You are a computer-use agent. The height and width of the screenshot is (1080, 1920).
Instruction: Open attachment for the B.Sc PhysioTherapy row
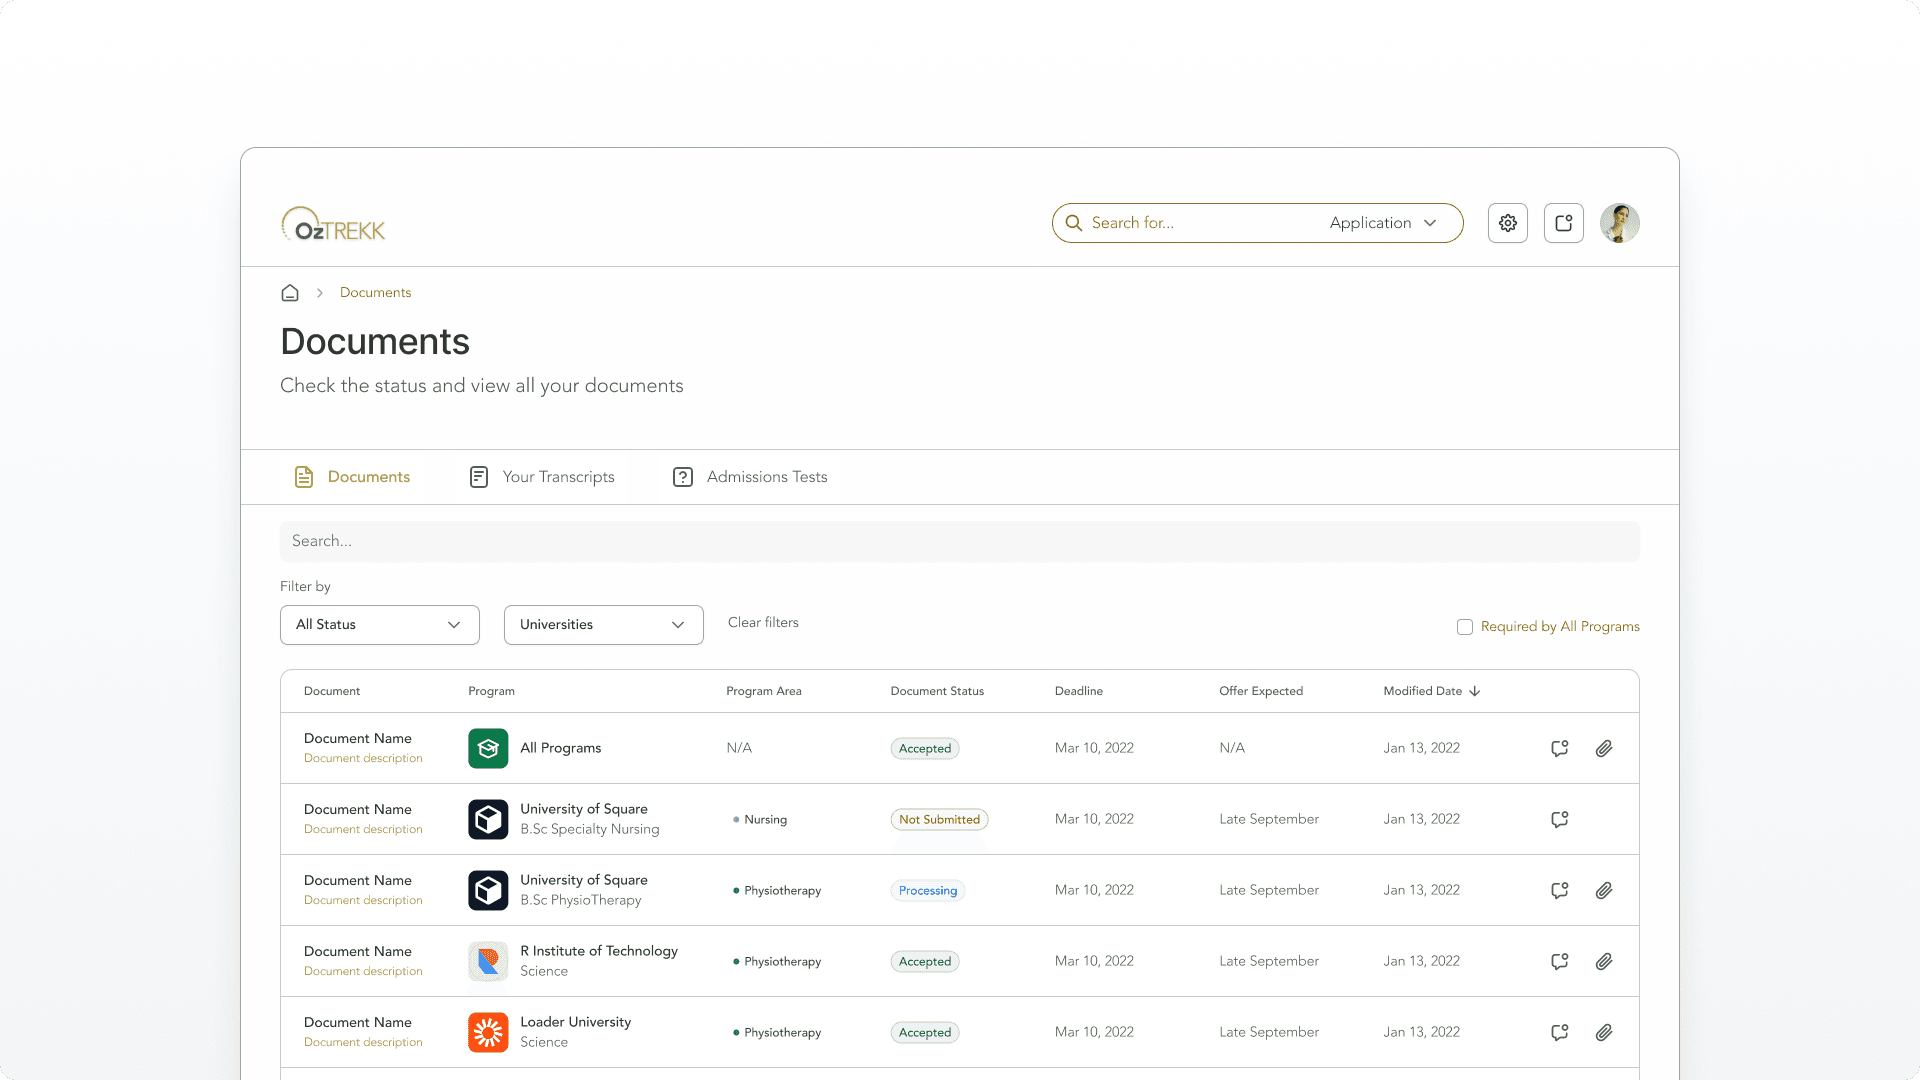(x=1604, y=890)
